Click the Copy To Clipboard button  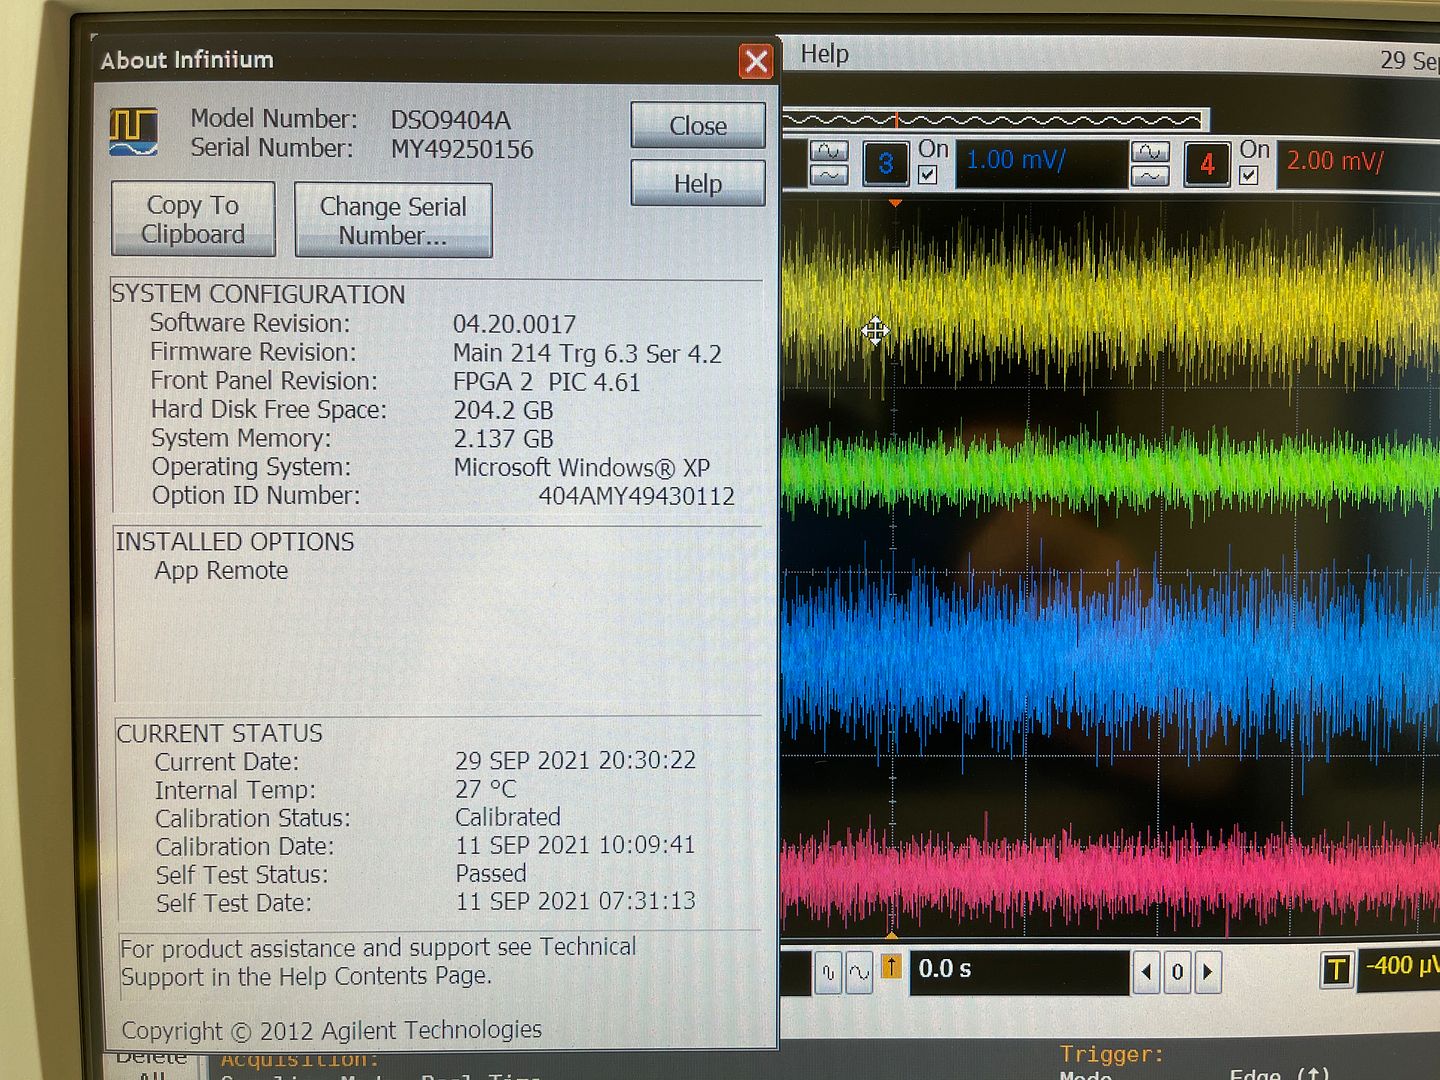(x=193, y=220)
